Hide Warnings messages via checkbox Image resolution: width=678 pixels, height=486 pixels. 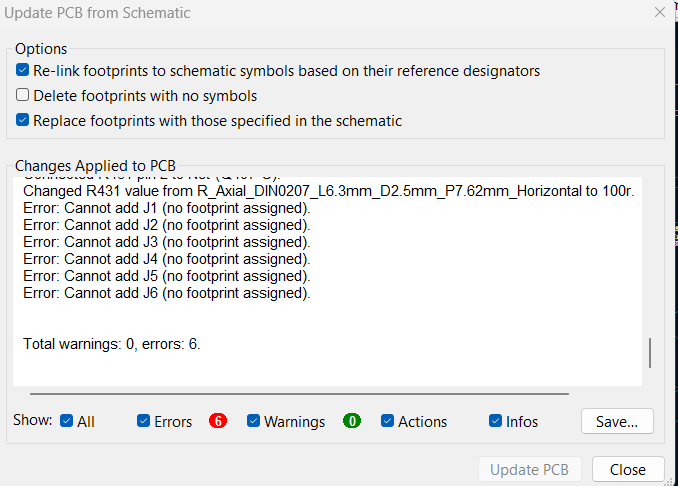coord(253,421)
